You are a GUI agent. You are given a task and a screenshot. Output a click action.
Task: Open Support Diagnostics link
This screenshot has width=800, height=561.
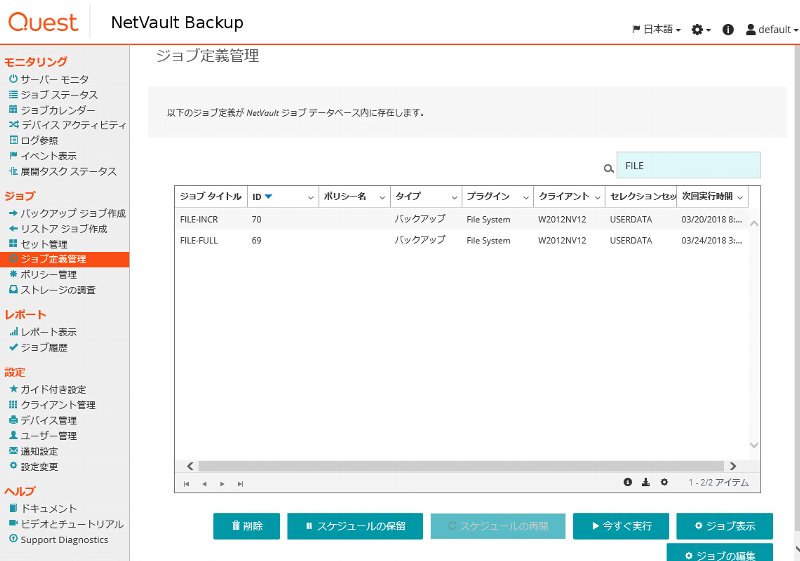[x=59, y=539]
